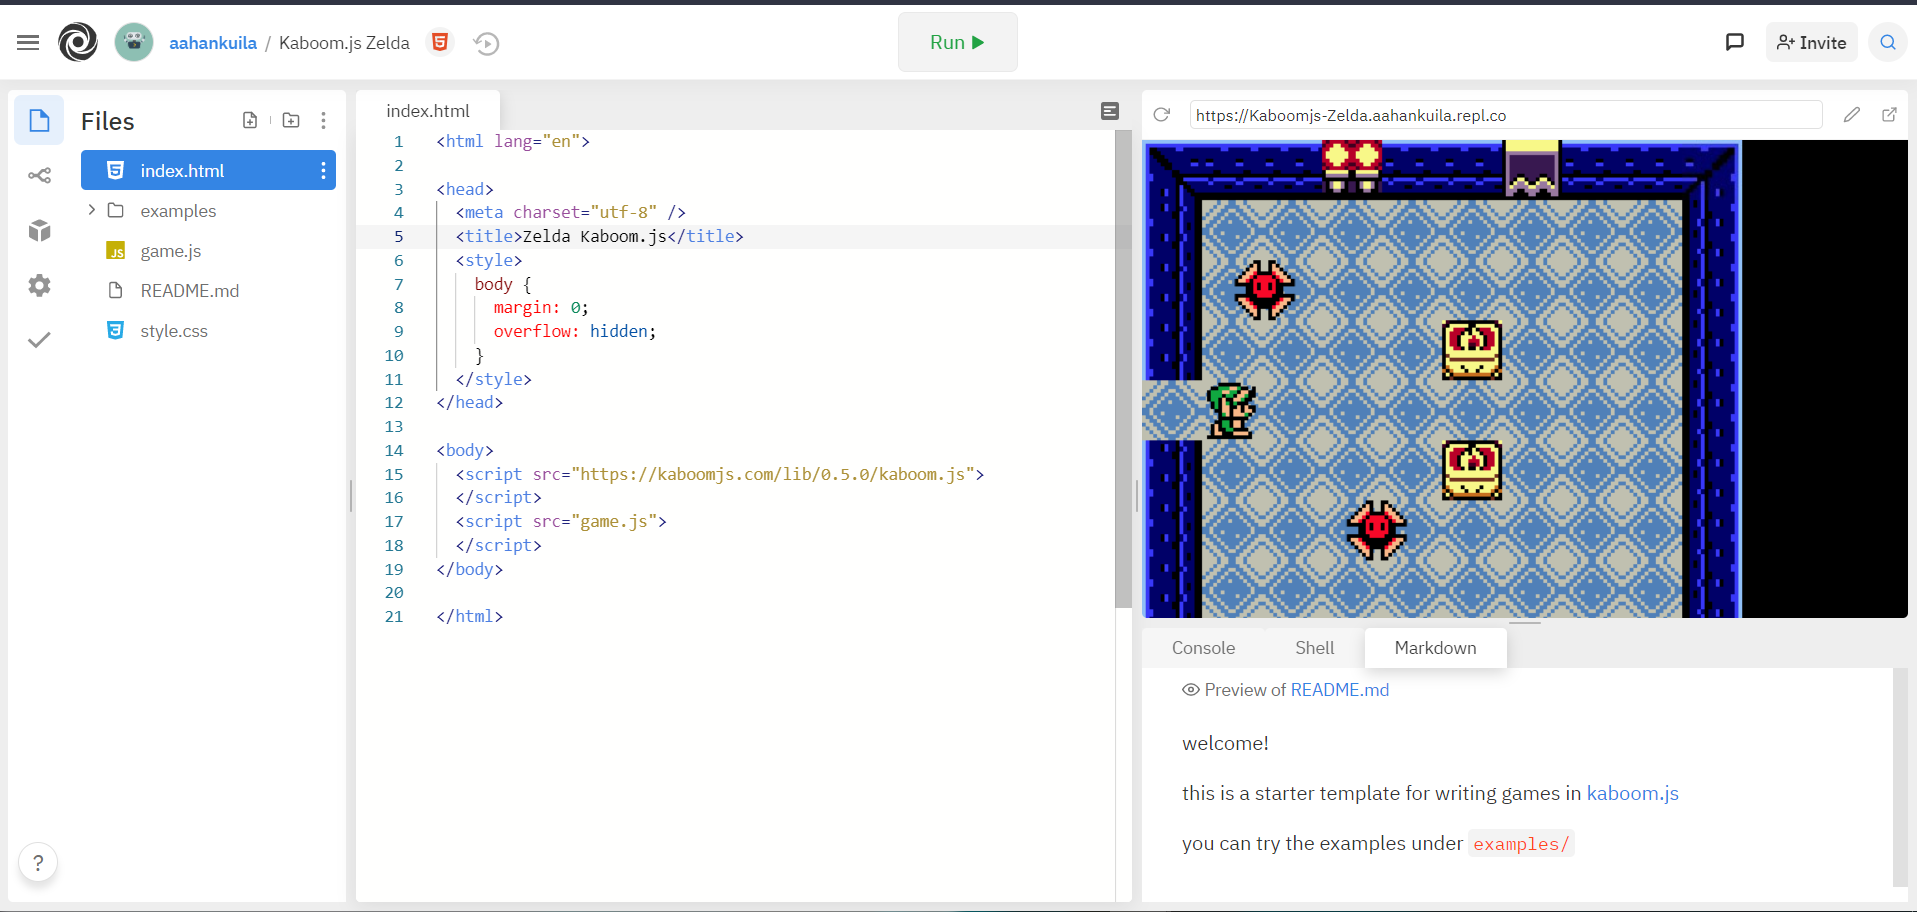The width and height of the screenshot is (1917, 912).
Task: Click the 'examples/' inline code text
Action: [1521, 844]
